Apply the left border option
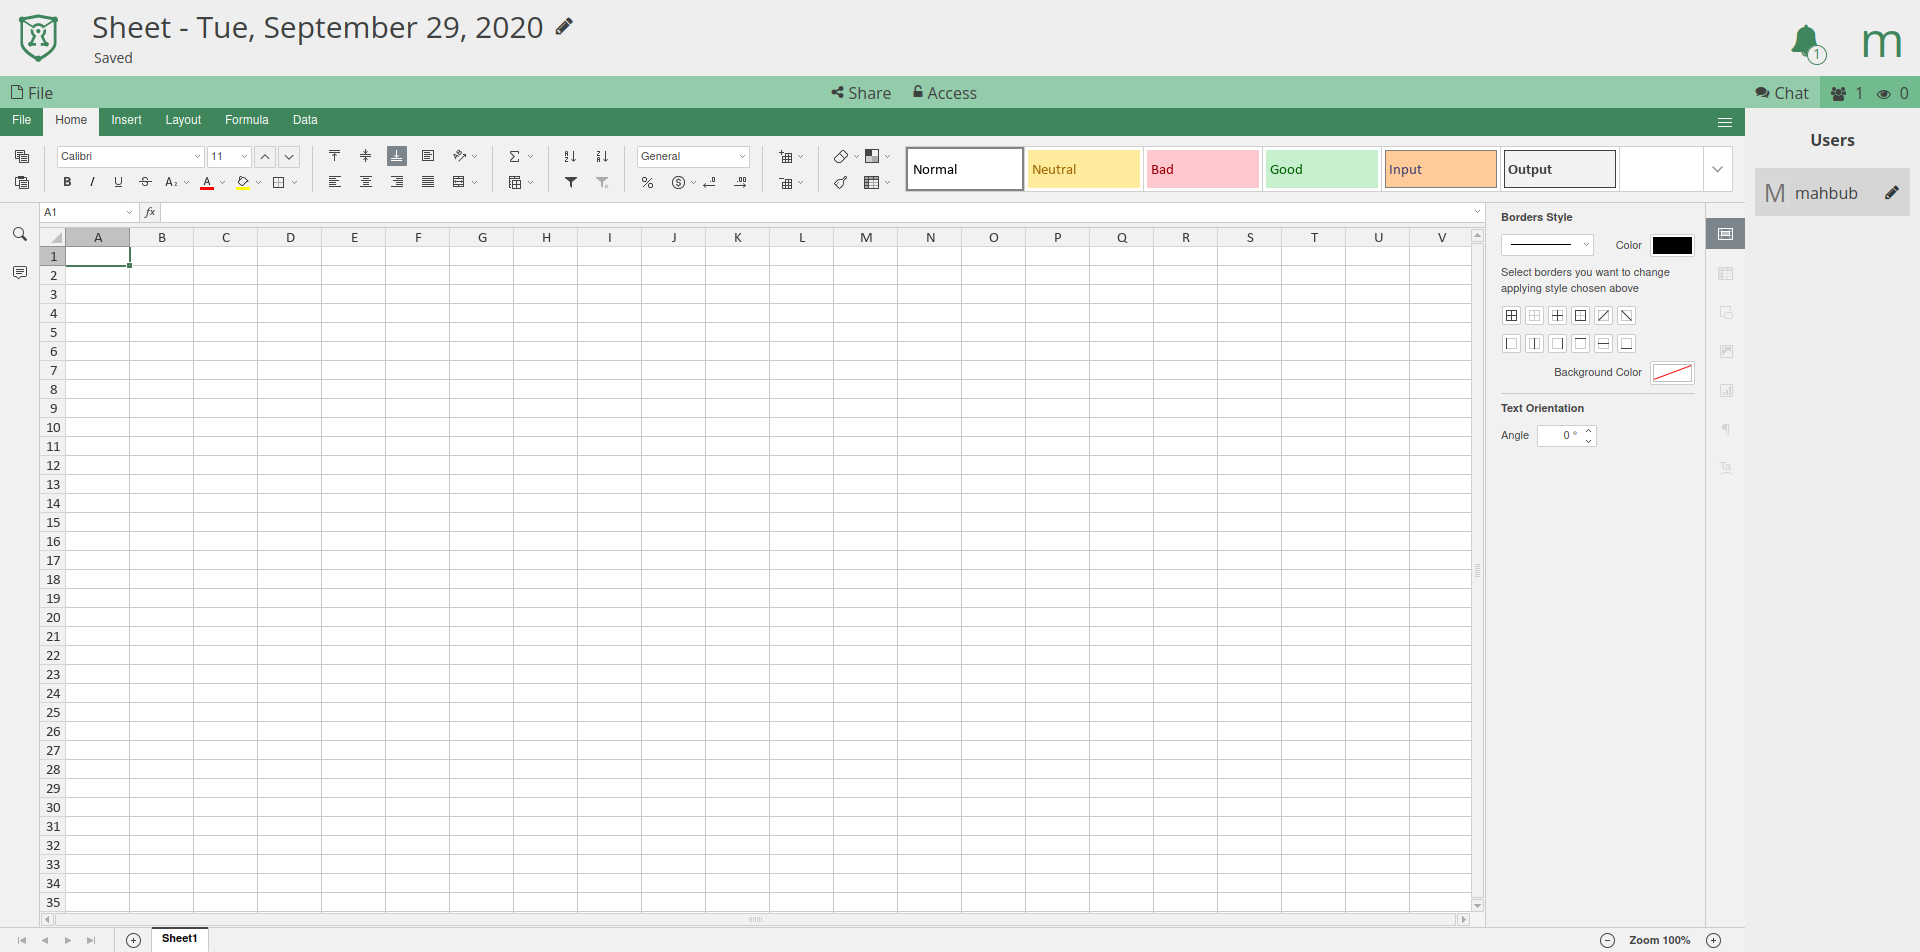 tap(1511, 344)
